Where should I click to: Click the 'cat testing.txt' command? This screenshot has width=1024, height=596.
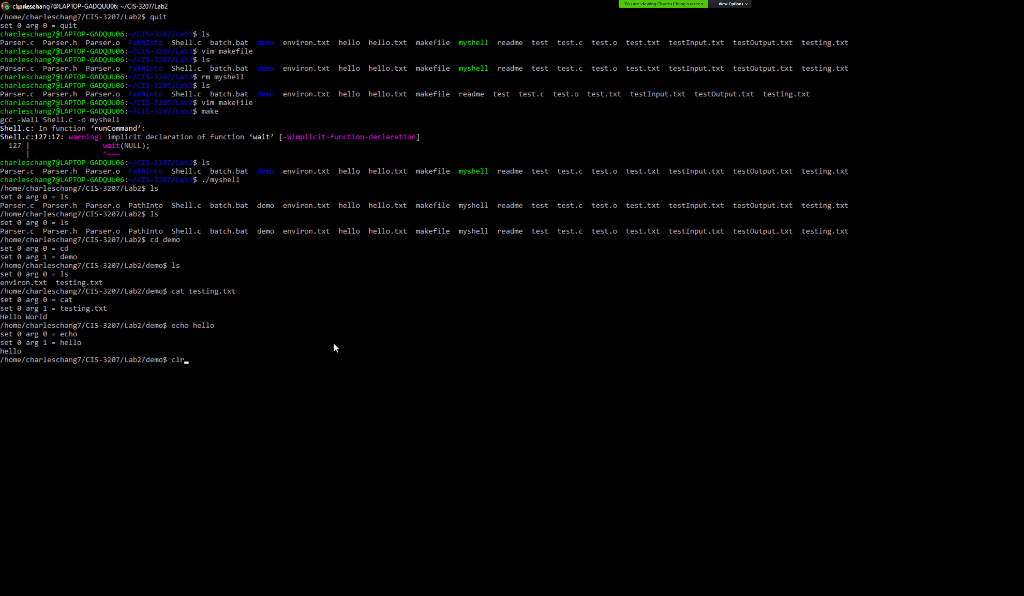tap(203, 291)
